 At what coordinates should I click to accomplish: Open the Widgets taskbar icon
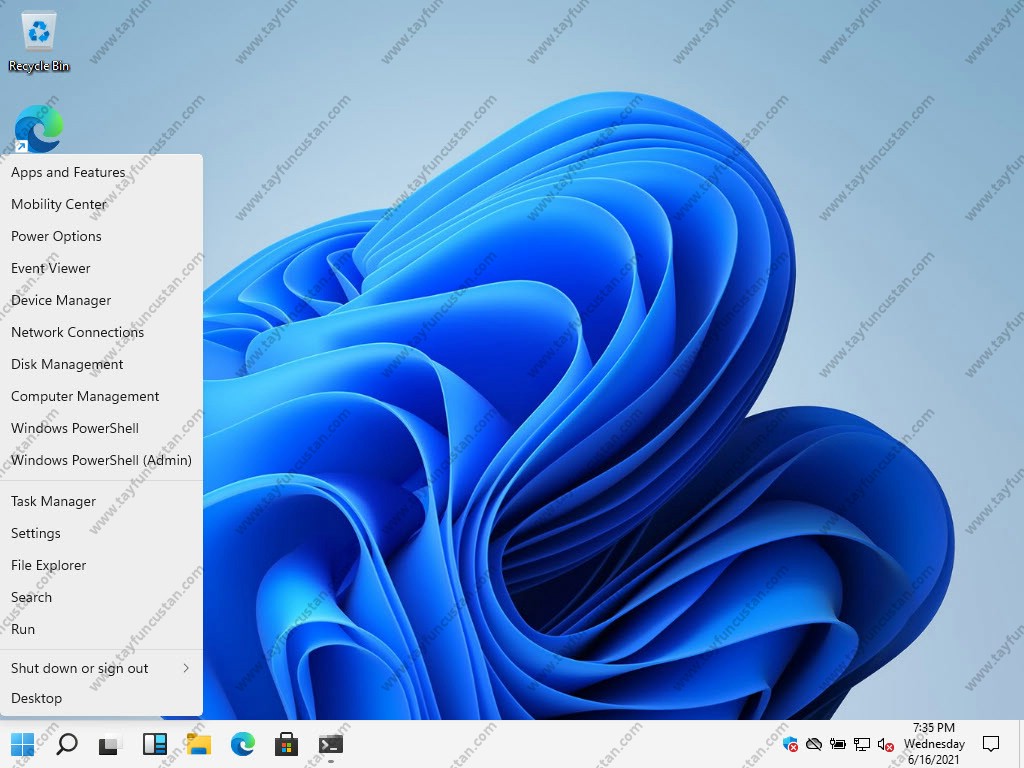(x=155, y=744)
